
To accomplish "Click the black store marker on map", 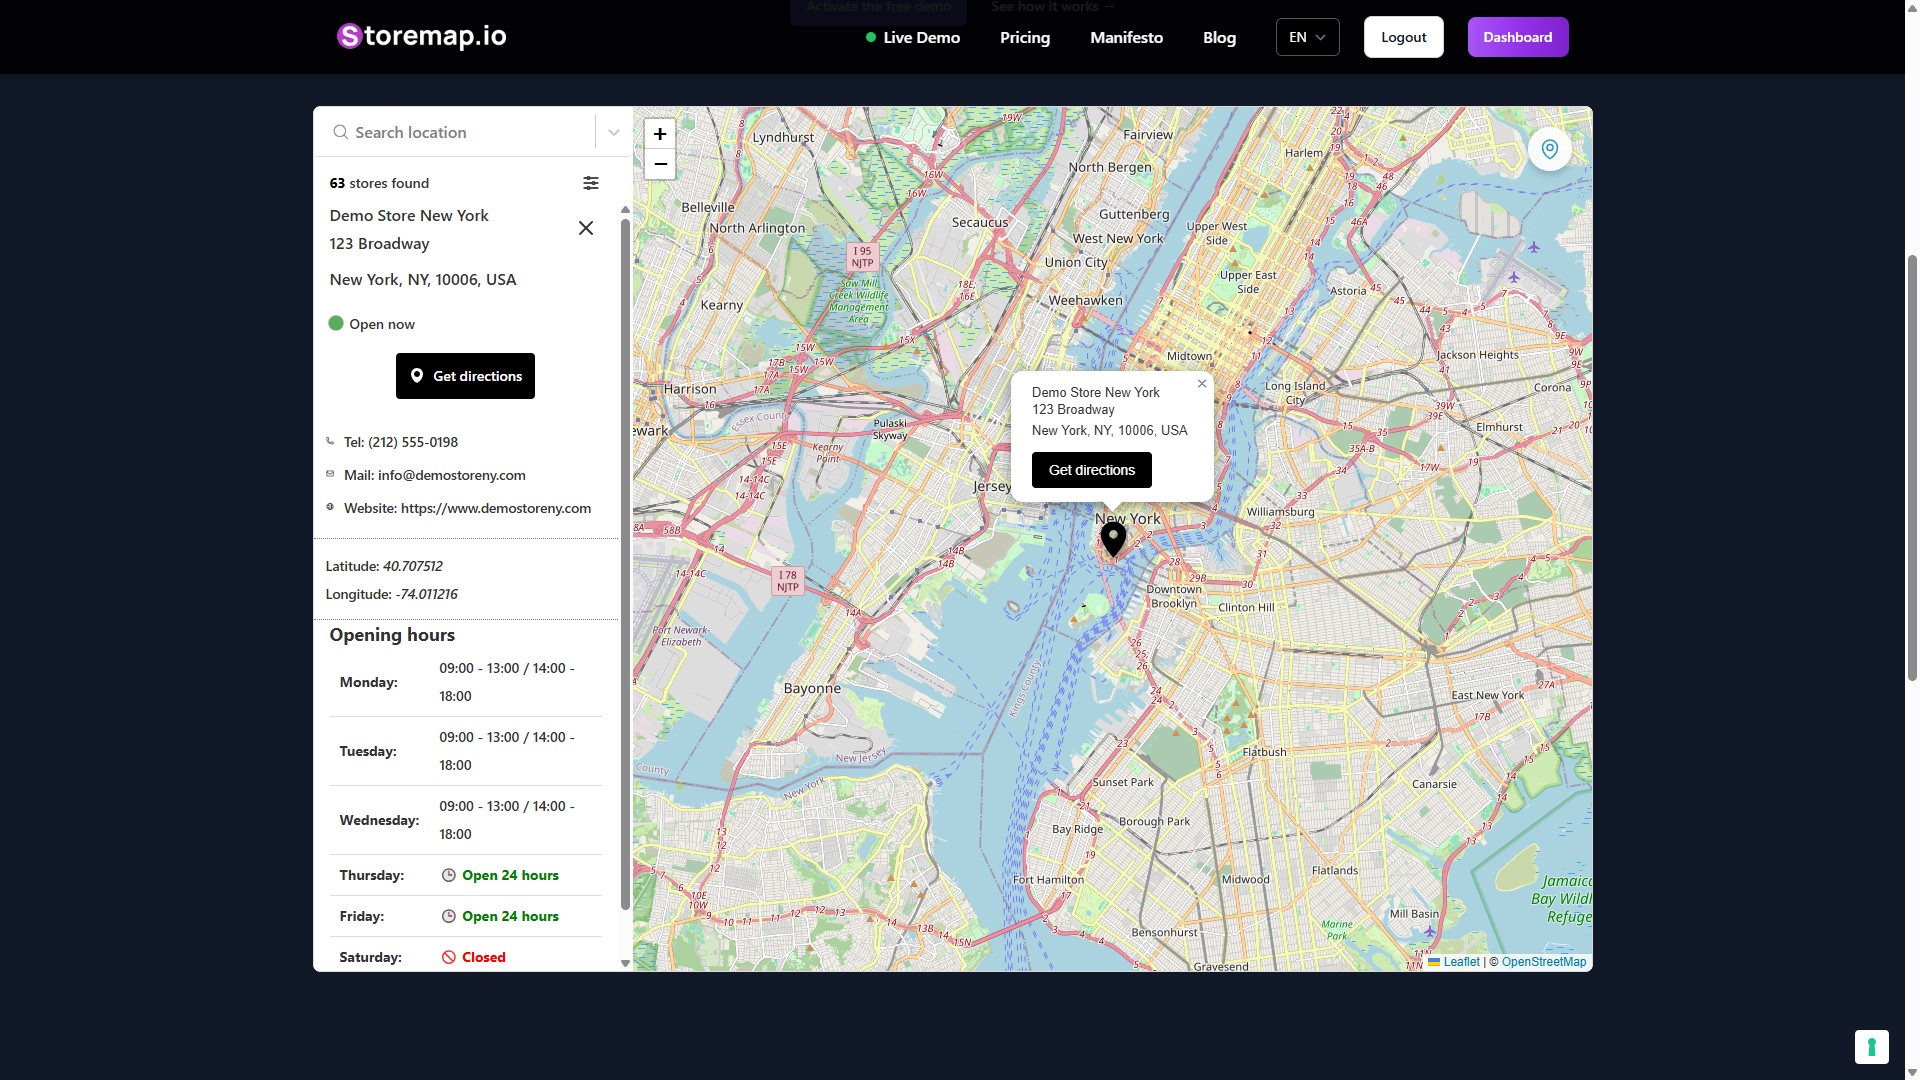I will (1113, 538).
